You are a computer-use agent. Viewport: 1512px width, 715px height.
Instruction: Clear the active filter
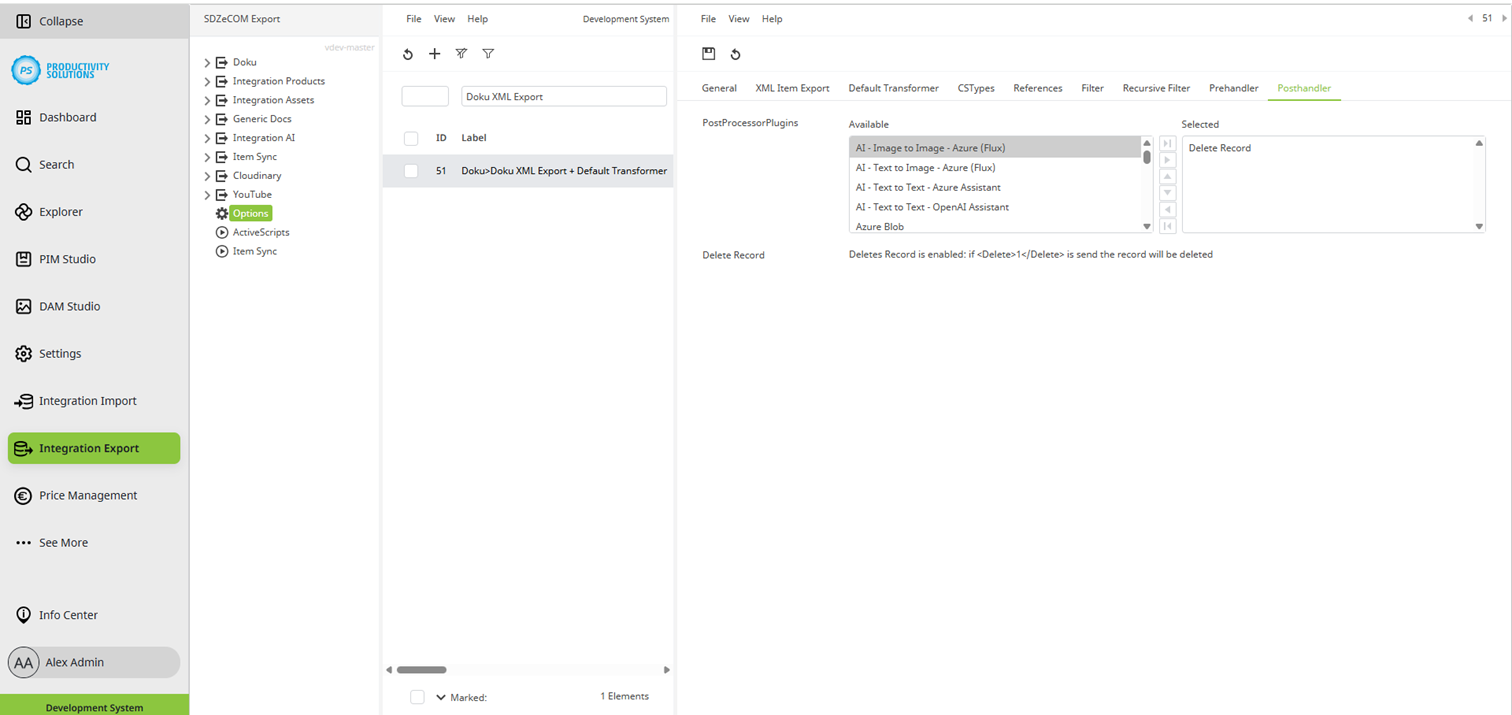point(461,54)
